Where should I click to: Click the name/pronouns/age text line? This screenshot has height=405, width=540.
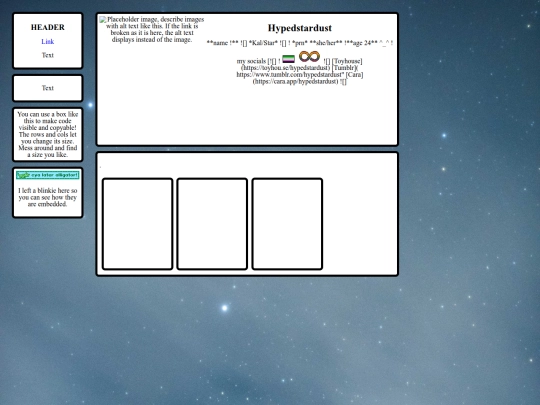[x=300, y=43]
